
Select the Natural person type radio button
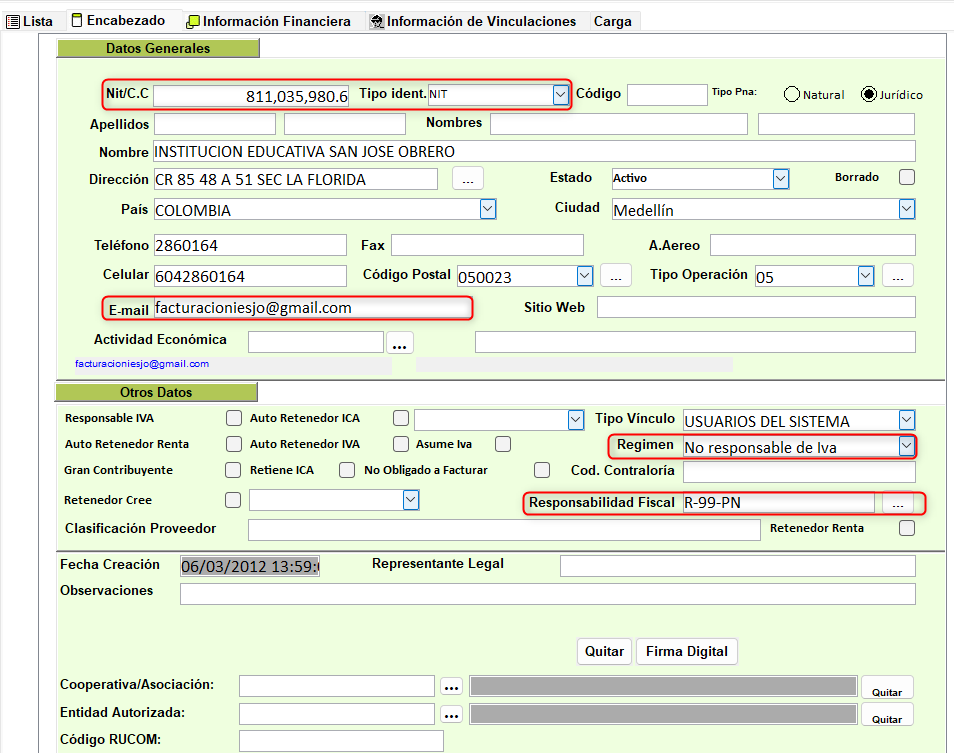click(792, 95)
